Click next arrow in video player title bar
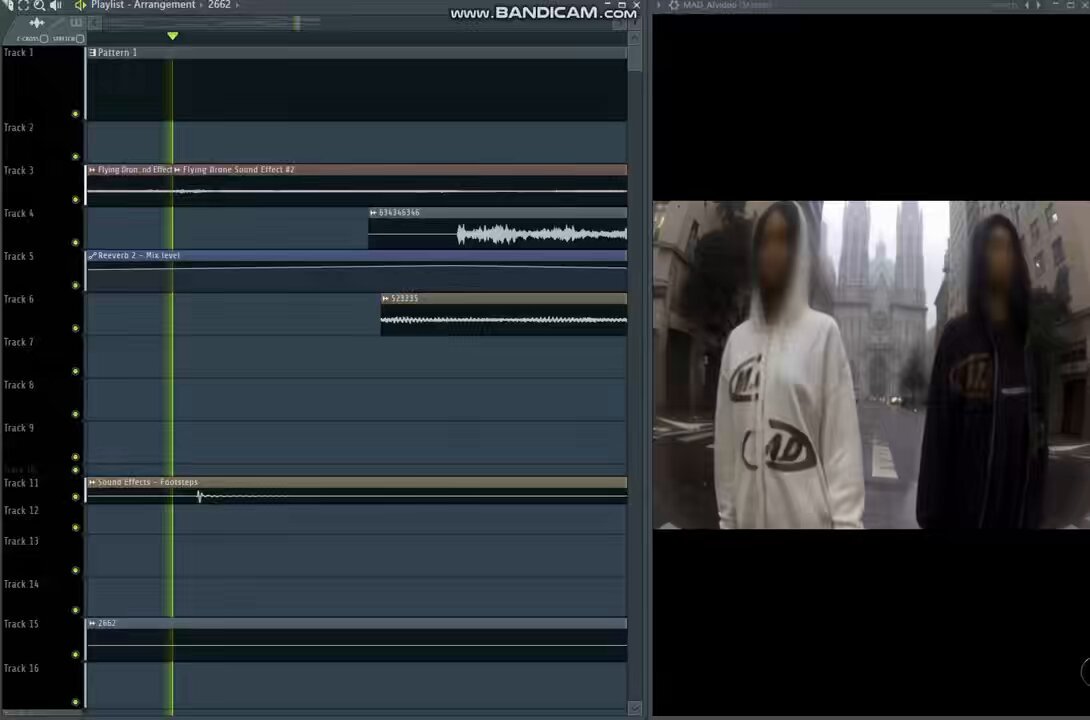 [x=1039, y=5]
